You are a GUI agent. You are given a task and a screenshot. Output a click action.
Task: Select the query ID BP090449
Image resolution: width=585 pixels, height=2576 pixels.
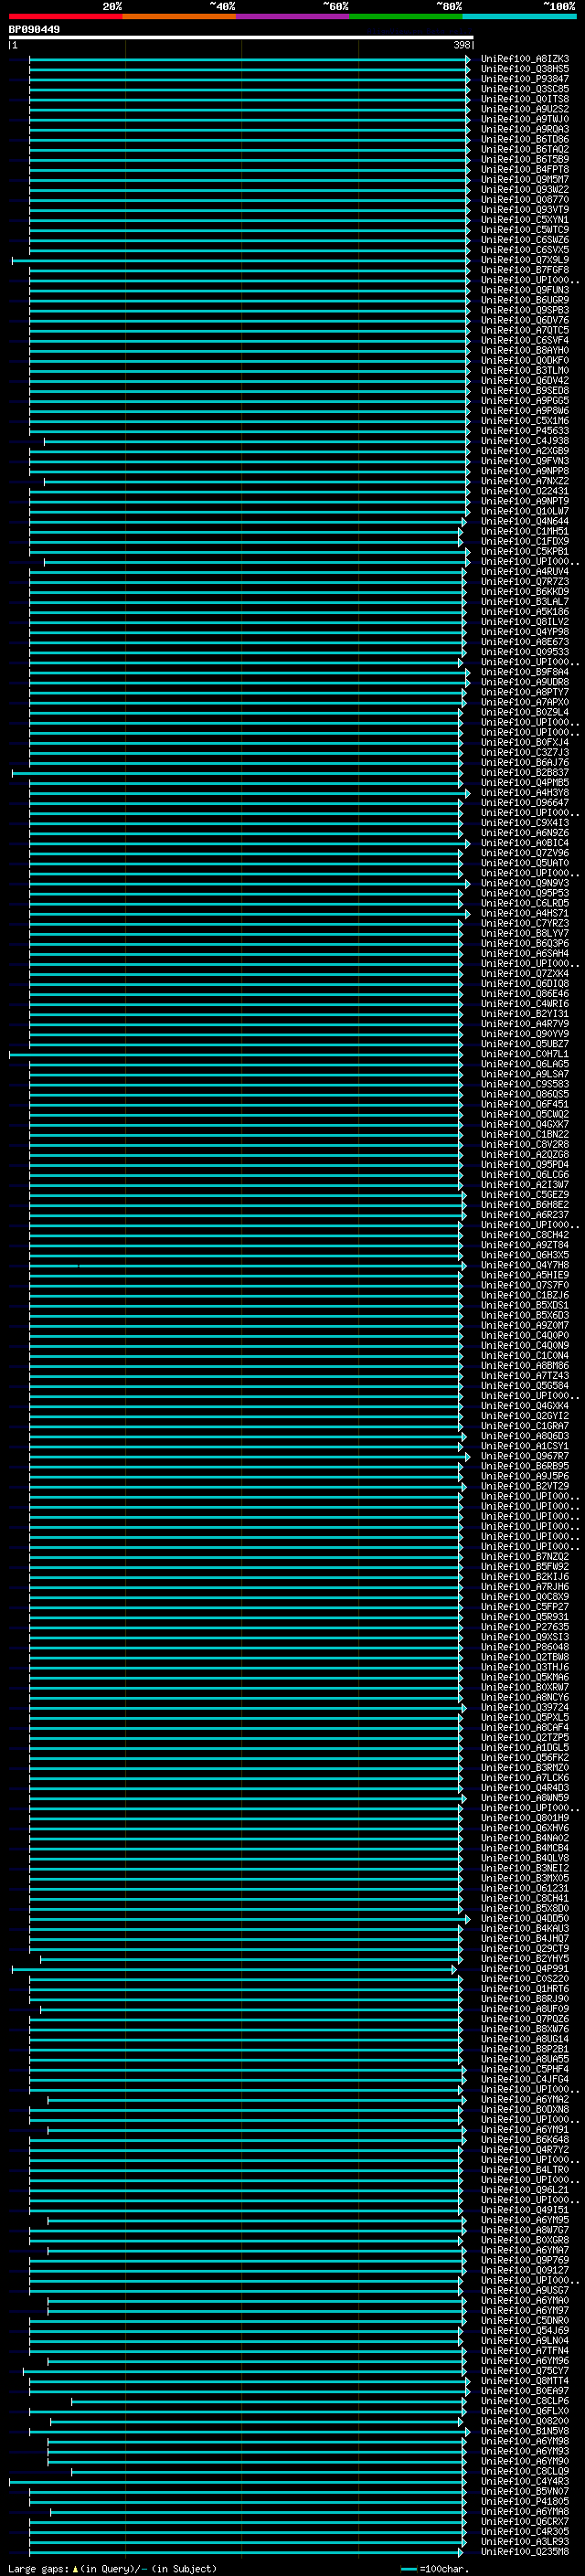coord(34,30)
